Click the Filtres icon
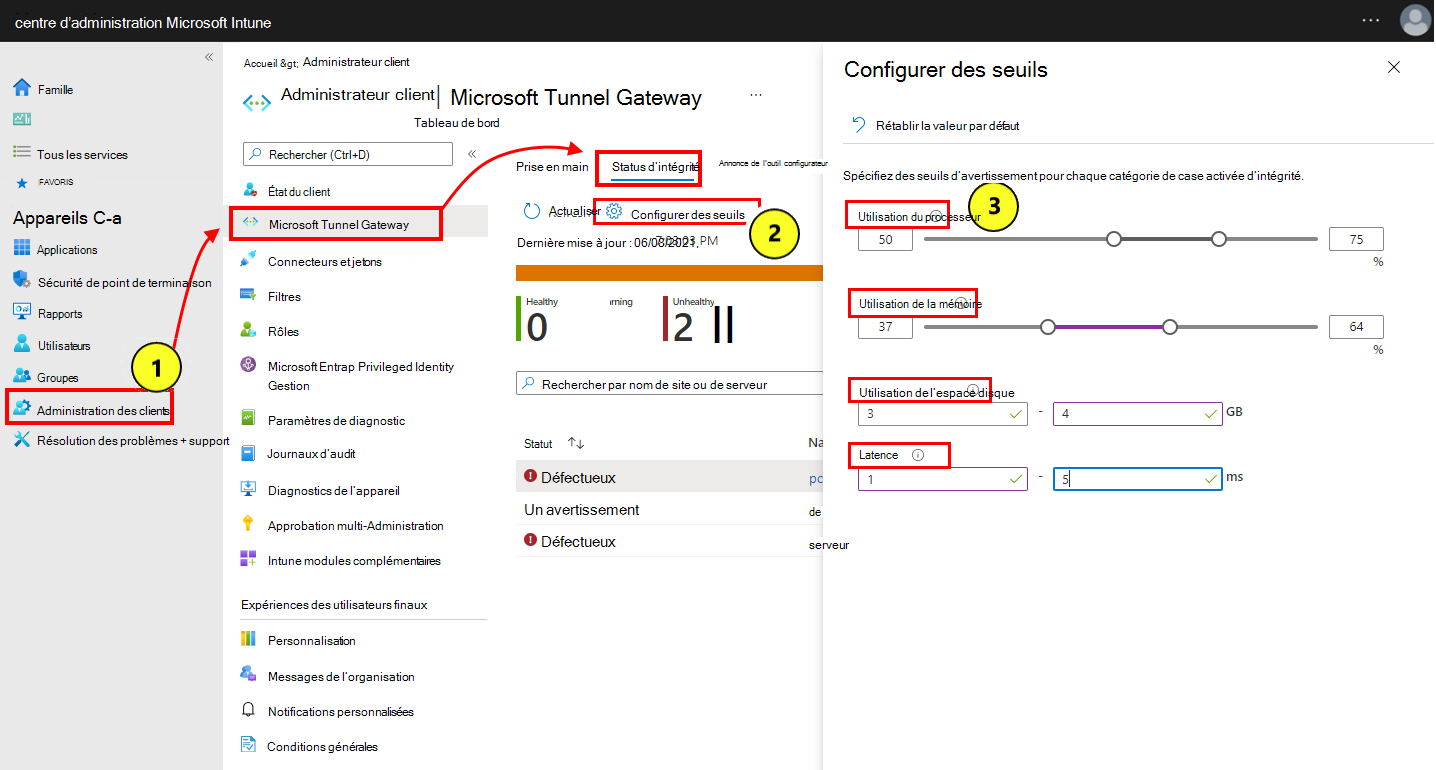The width and height of the screenshot is (1436, 770). 249,295
